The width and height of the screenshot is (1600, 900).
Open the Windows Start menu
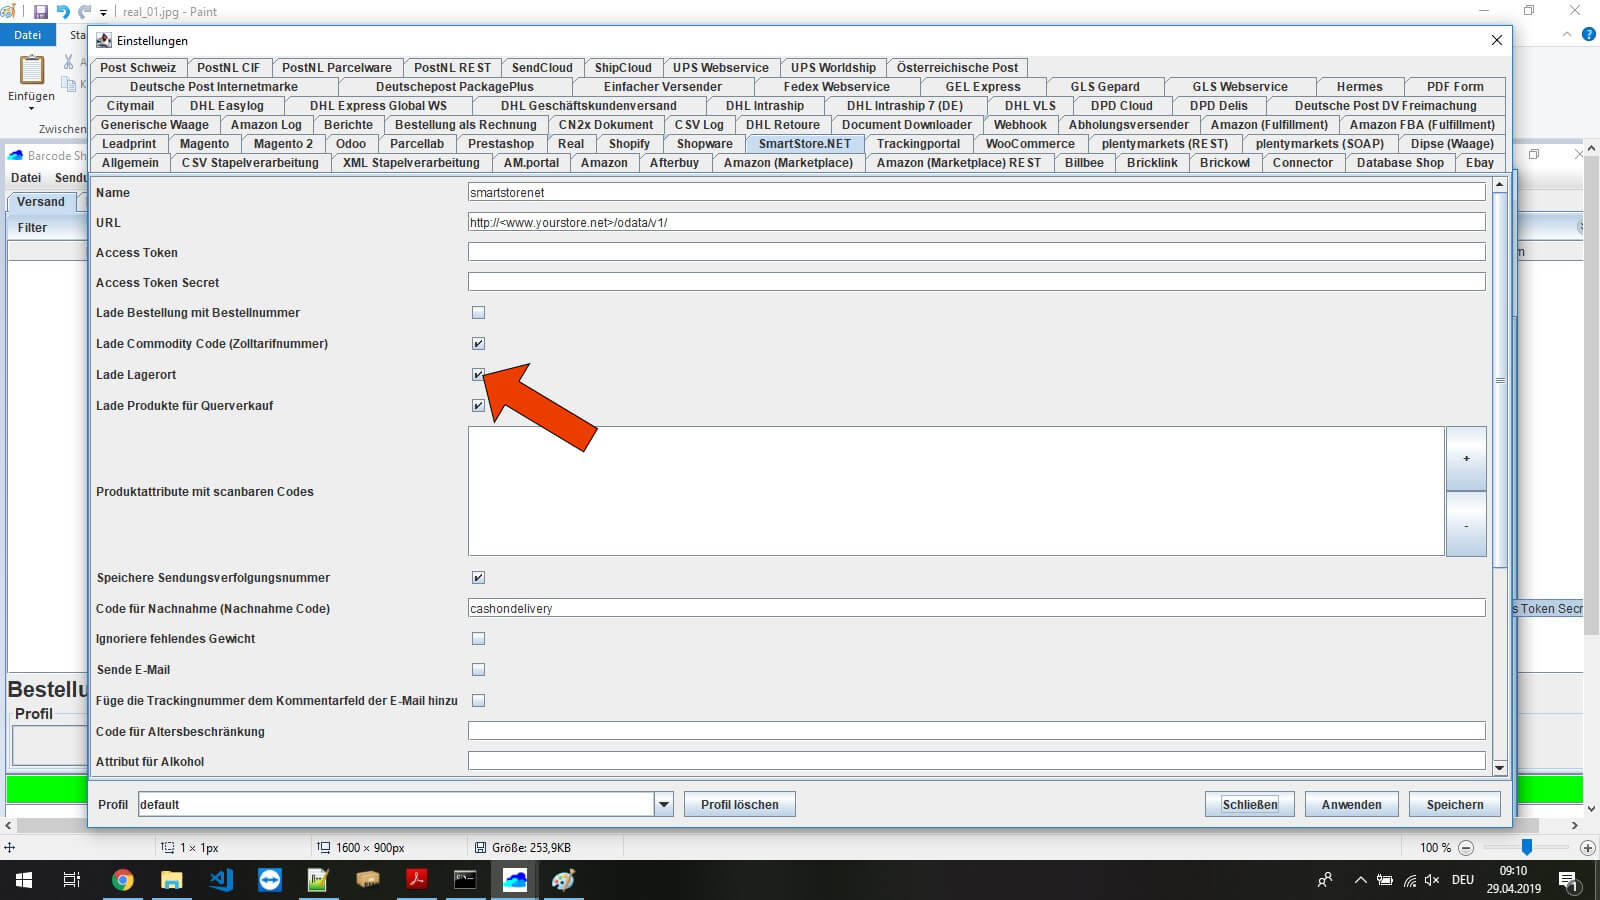point(24,880)
